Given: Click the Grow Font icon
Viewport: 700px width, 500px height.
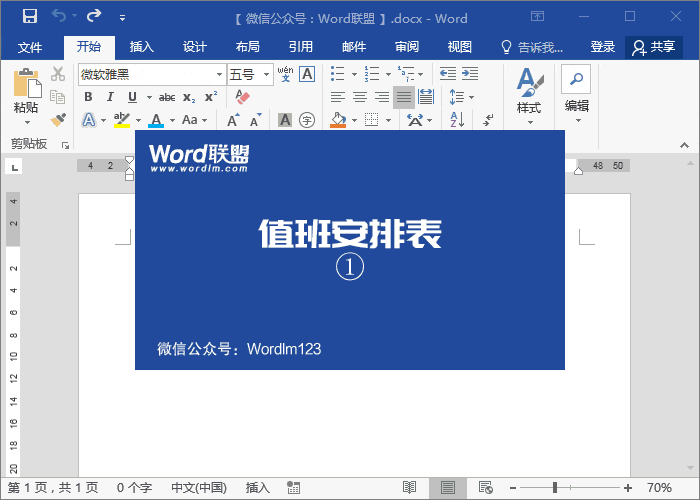Looking at the screenshot, I should pyautogui.click(x=233, y=120).
